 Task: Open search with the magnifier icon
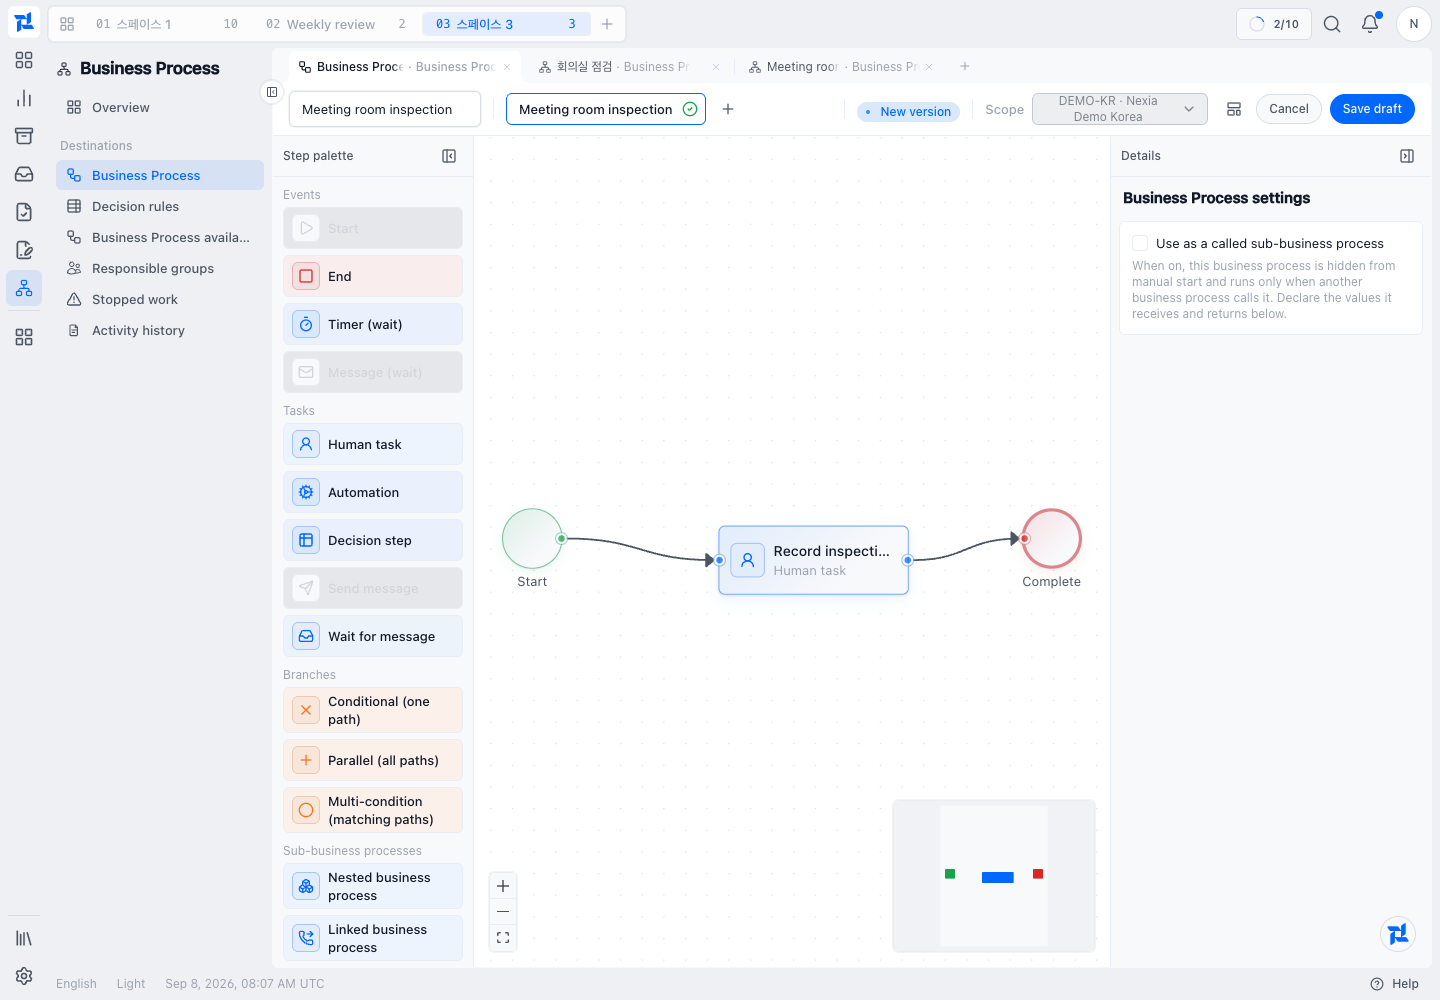pyautogui.click(x=1332, y=24)
